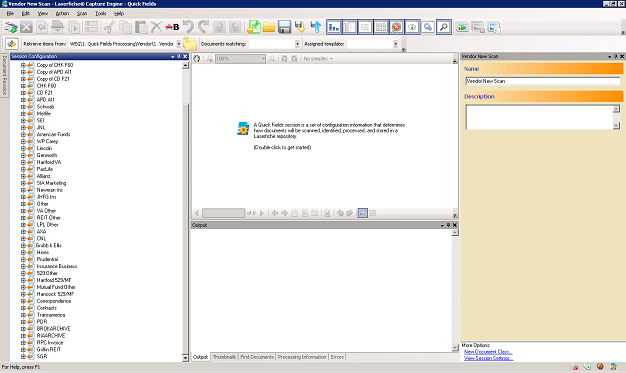Viewport: 626px width, 373px height.
Task: Open the Tools menu
Action: [101, 13]
